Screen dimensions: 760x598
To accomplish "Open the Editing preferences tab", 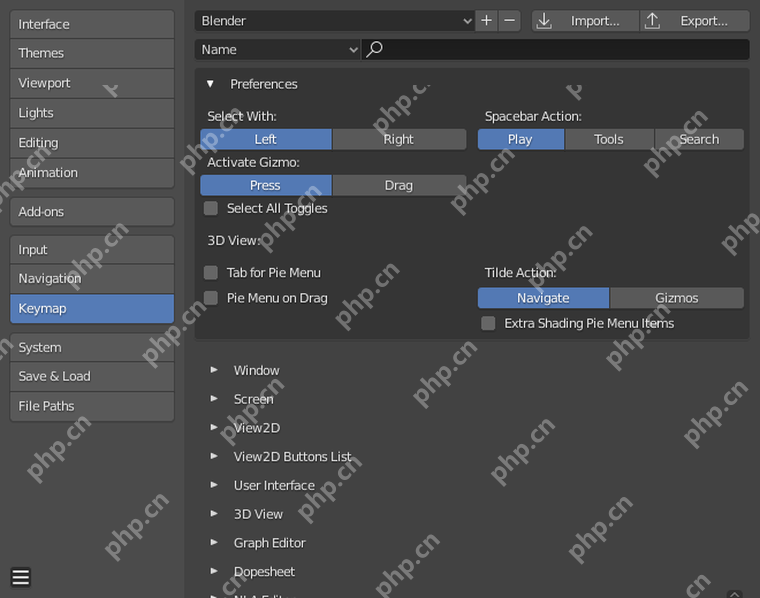I will (x=92, y=143).
